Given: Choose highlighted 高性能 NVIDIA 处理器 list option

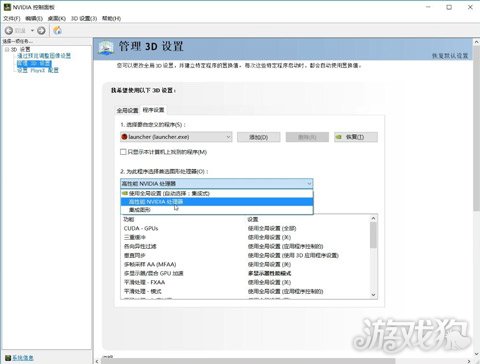Looking at the screenshot, I should pos(217,202).
